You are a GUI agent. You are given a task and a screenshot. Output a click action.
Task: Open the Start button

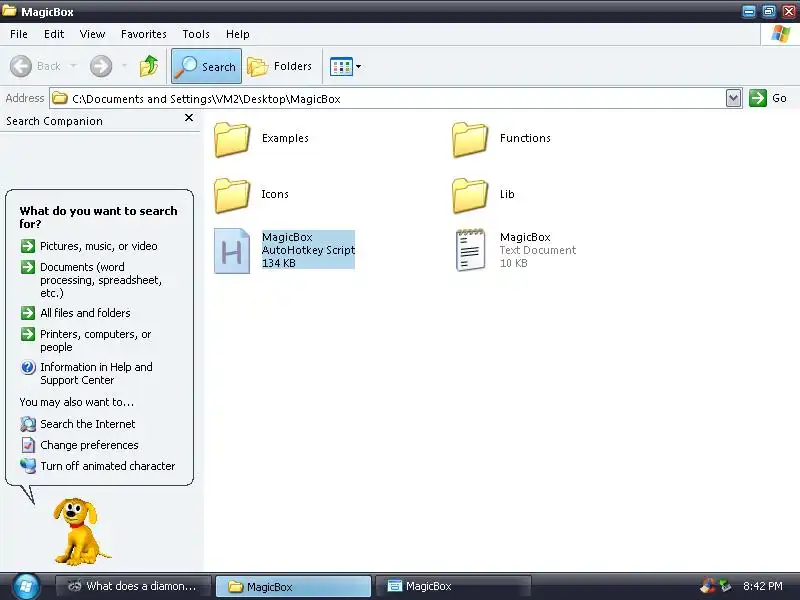click(x=26, y=586)
